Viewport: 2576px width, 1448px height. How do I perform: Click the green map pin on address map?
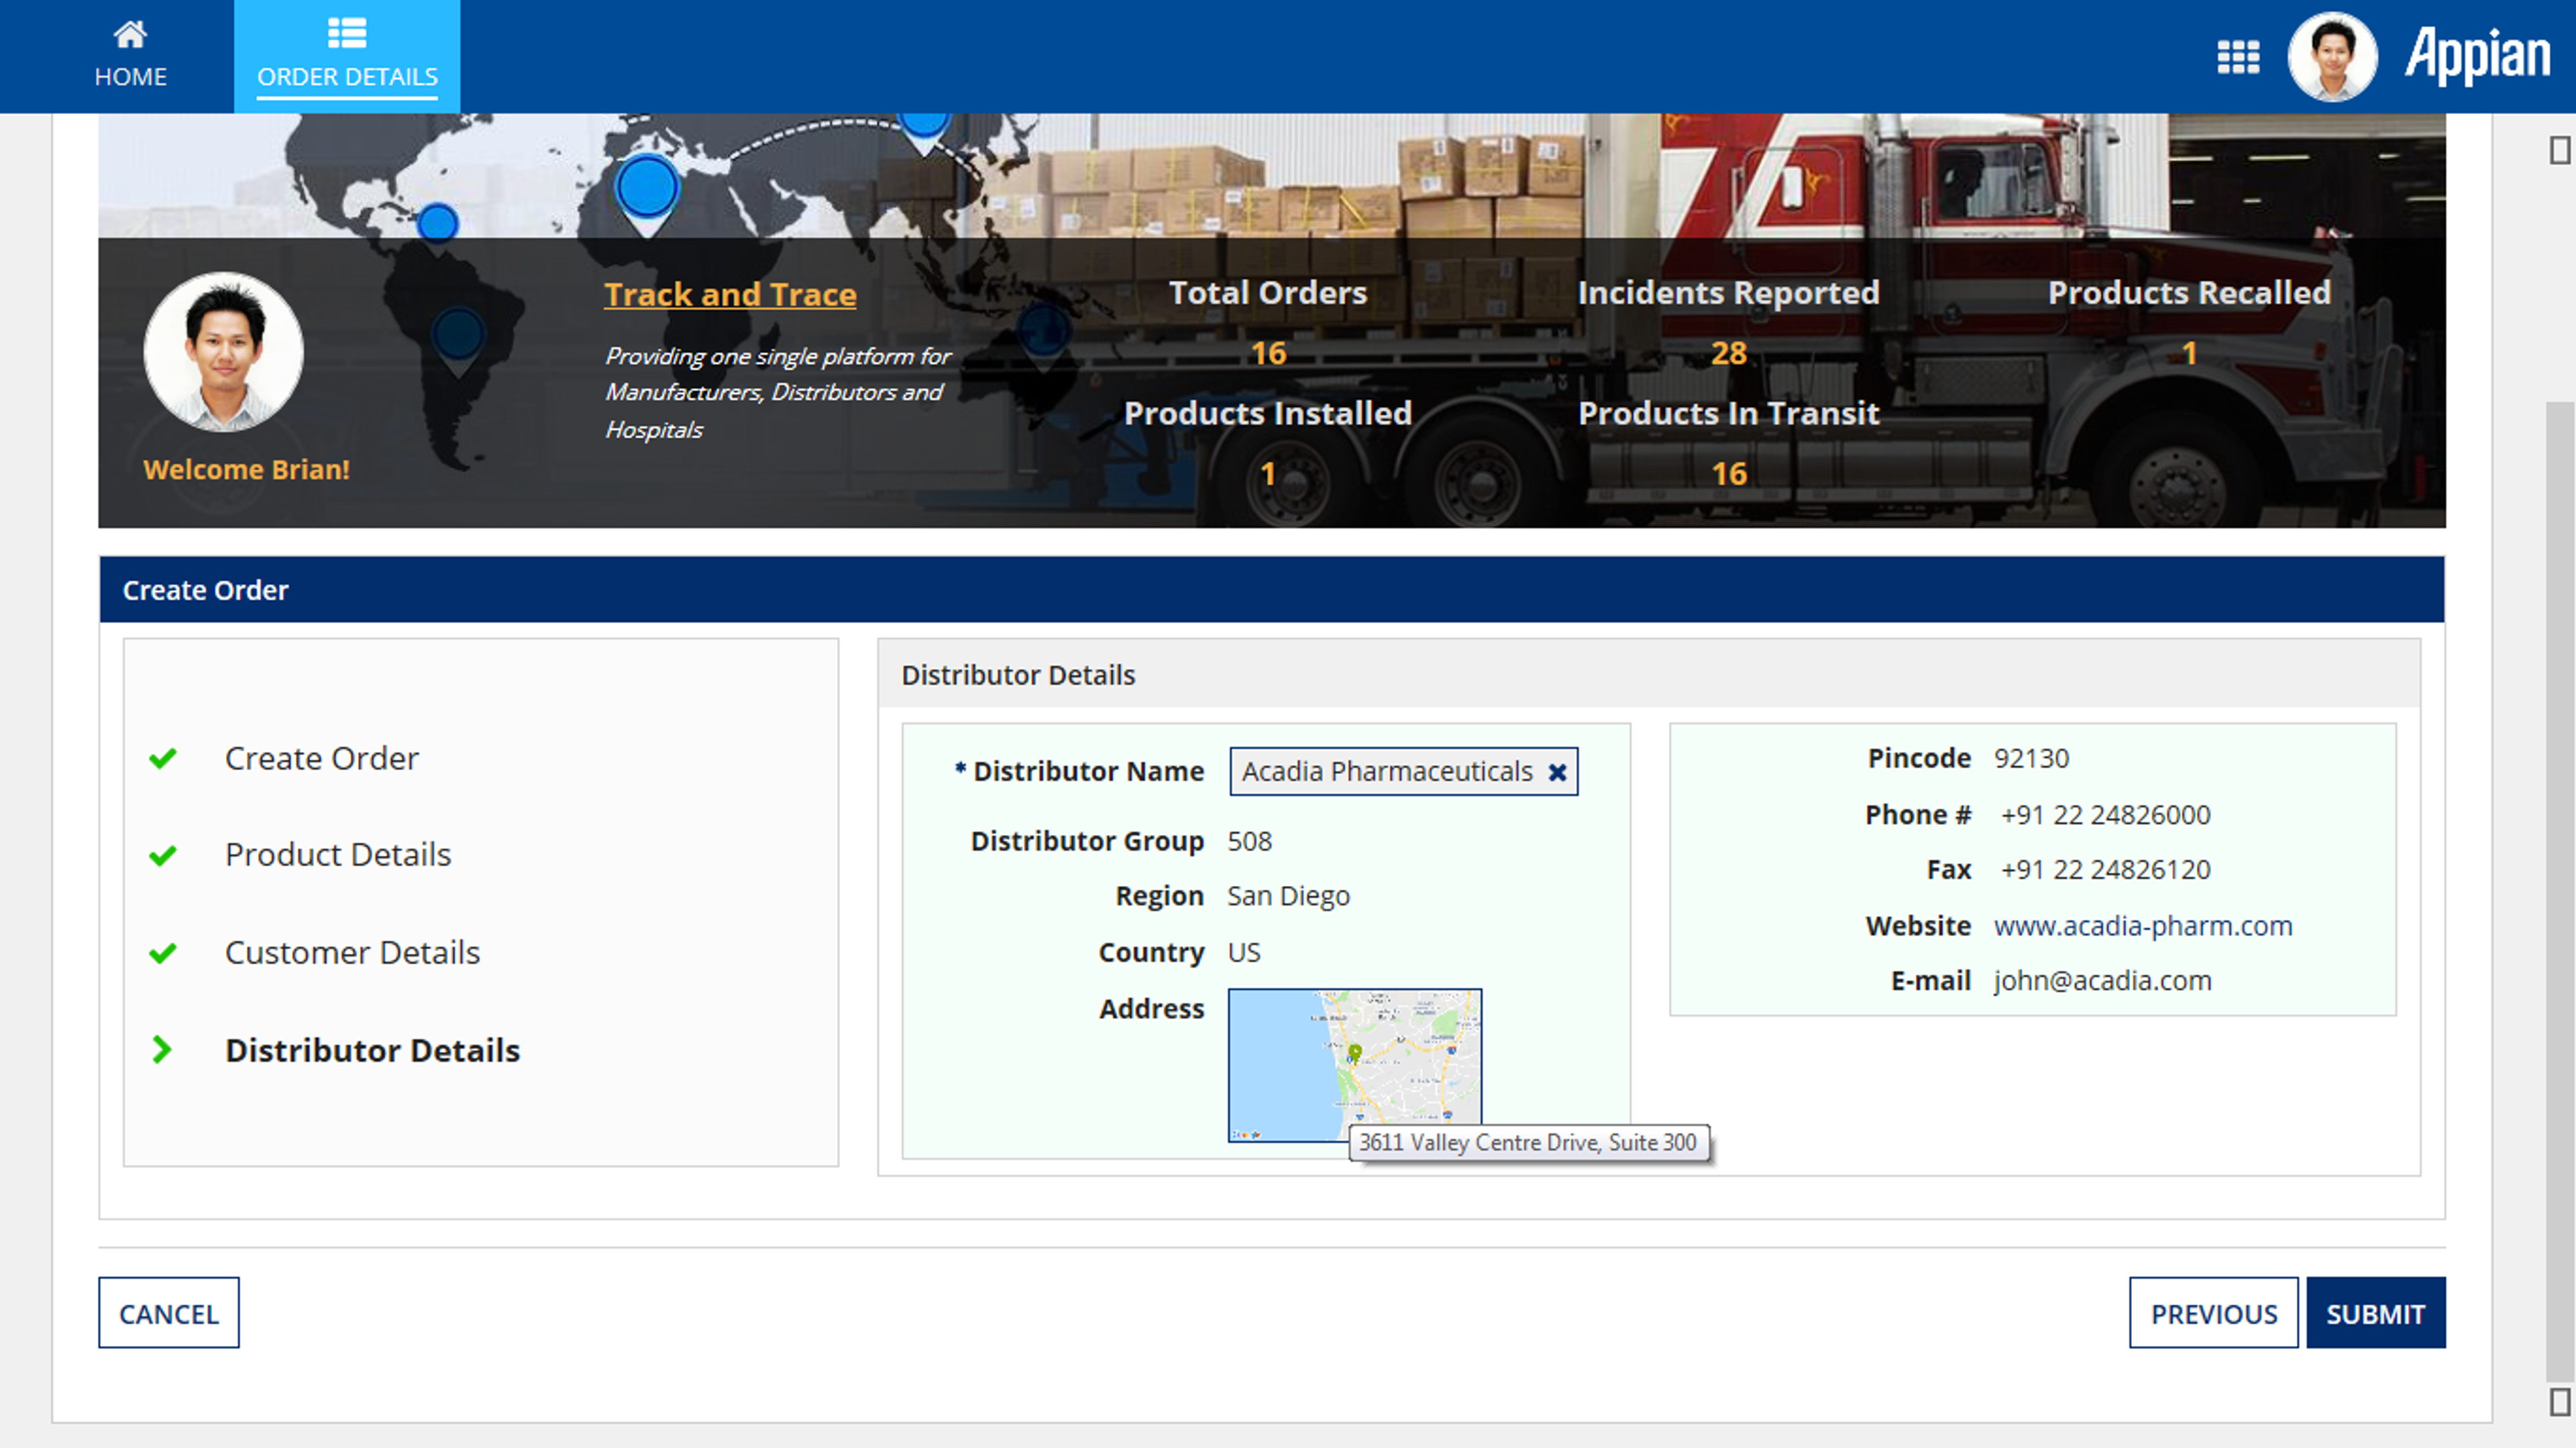click(1354, 1054)
